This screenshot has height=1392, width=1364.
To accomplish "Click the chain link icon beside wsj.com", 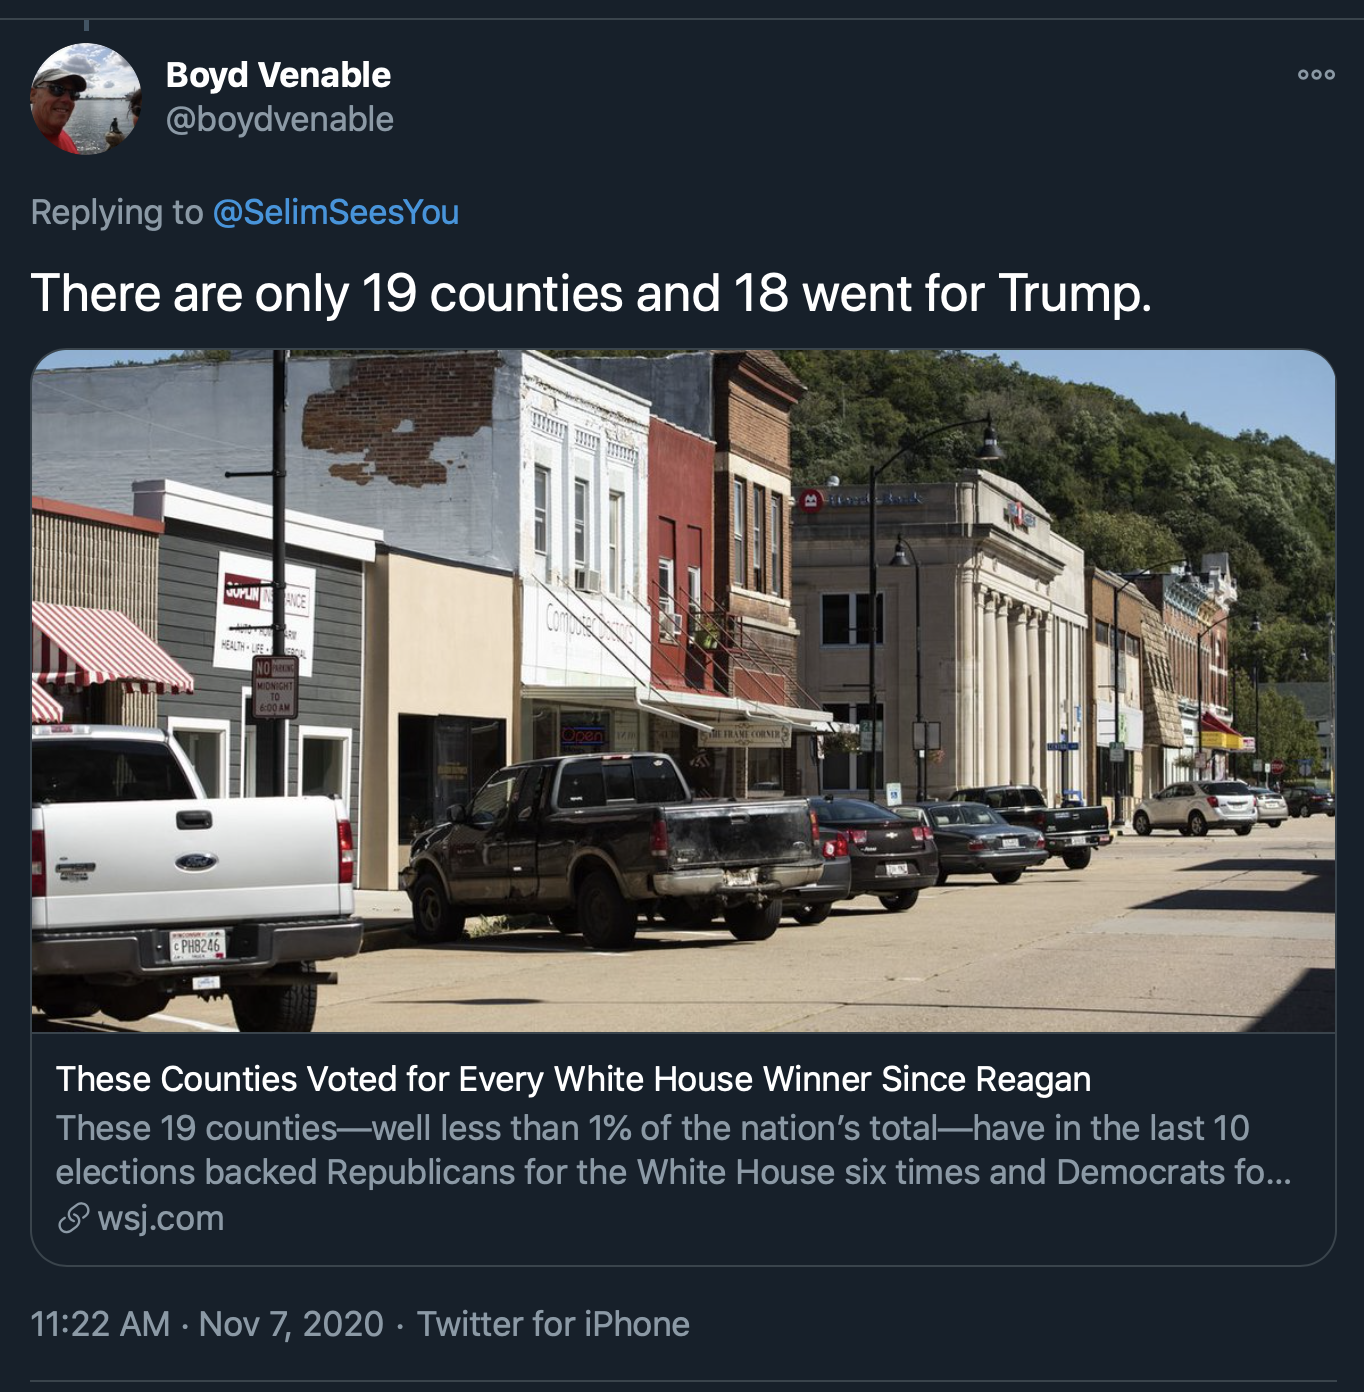I will click(x=73, y=1218).
